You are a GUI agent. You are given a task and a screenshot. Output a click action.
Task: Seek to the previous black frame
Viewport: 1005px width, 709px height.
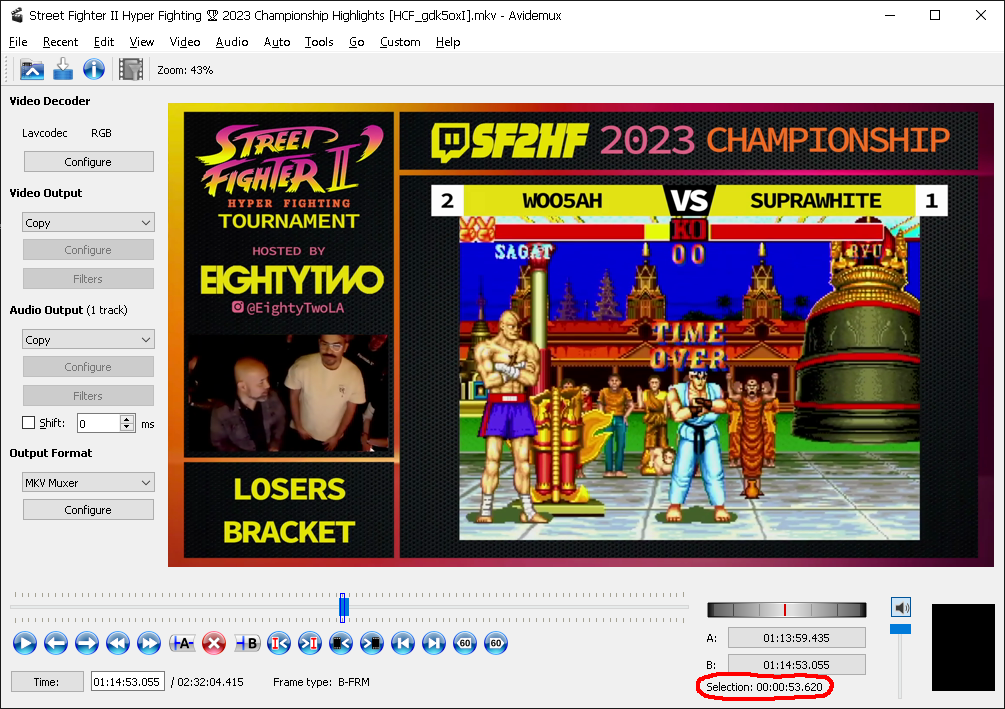(341, 643)
